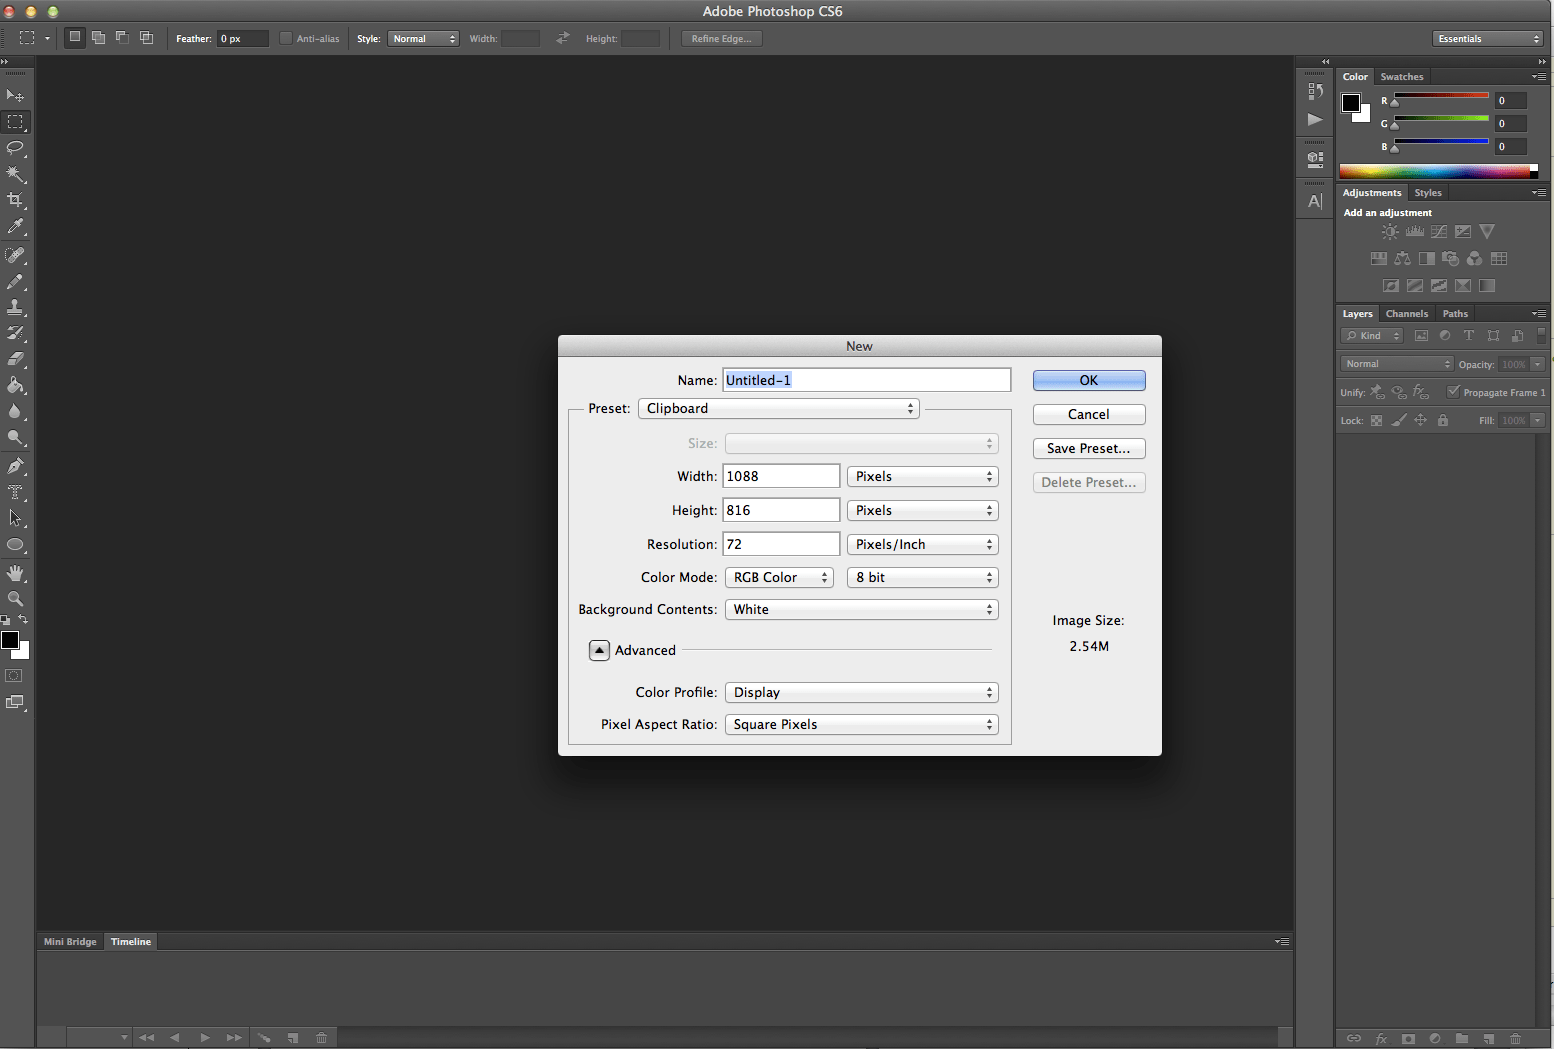Select the Paint Bucket tool
Viewport: 1554px width, 1049px height.
point(15,385)
